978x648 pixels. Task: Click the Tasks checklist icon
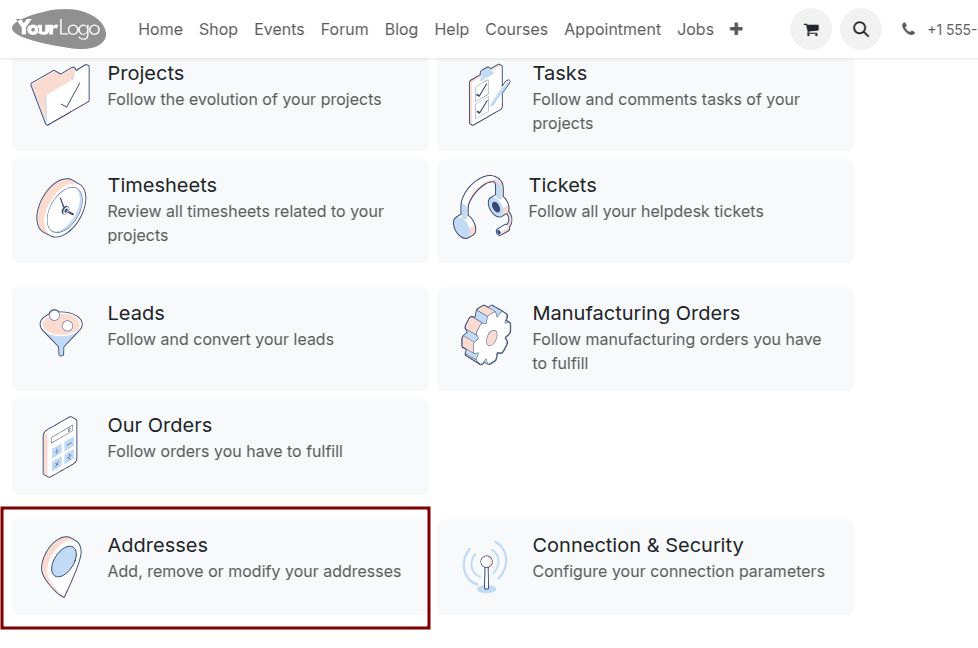point(489,95)
